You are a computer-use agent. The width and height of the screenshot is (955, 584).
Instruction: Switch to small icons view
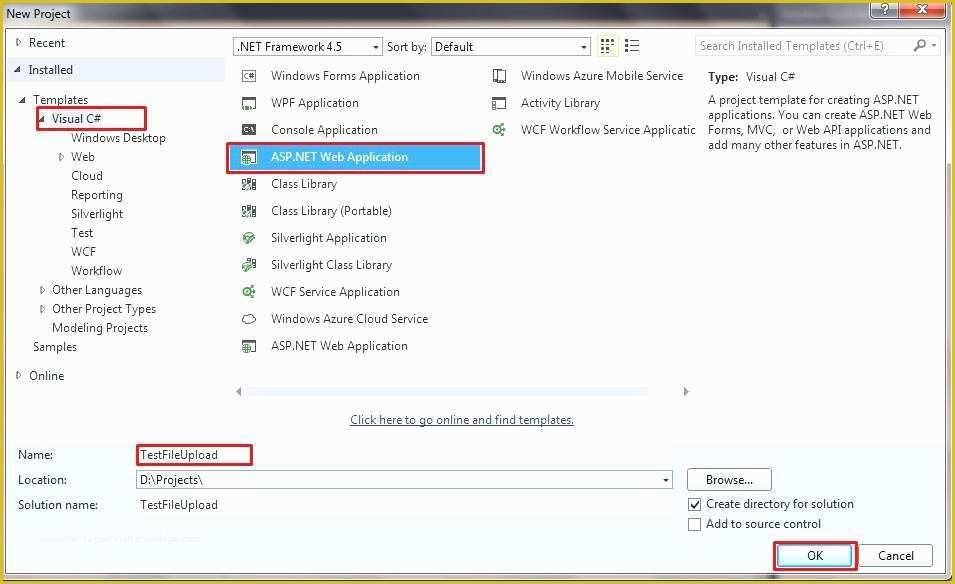(x=607, y=46)
